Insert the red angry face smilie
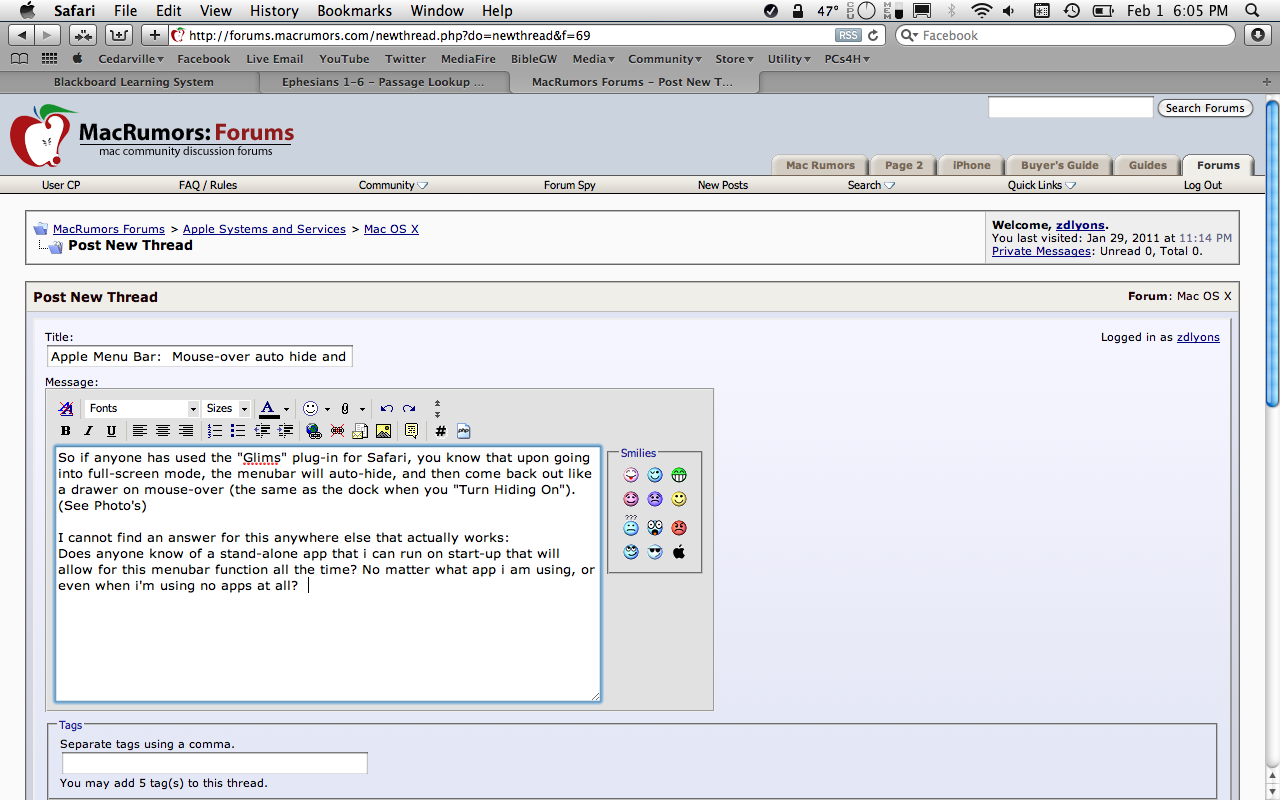This screenshot has height=800, width=1280. click(x=679, y=527)
